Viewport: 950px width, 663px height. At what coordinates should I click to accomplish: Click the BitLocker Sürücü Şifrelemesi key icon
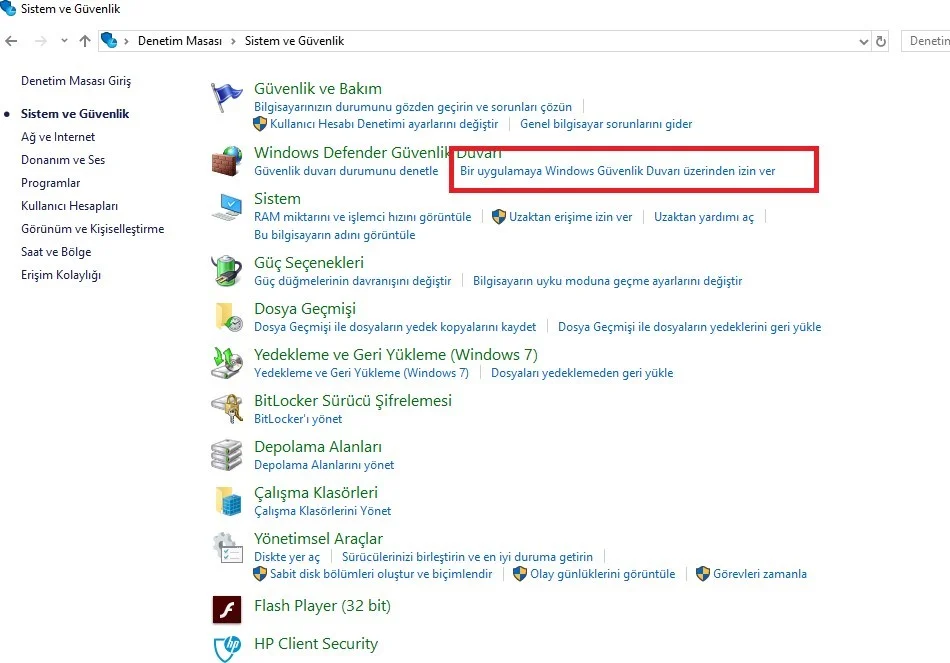[227, 408]
